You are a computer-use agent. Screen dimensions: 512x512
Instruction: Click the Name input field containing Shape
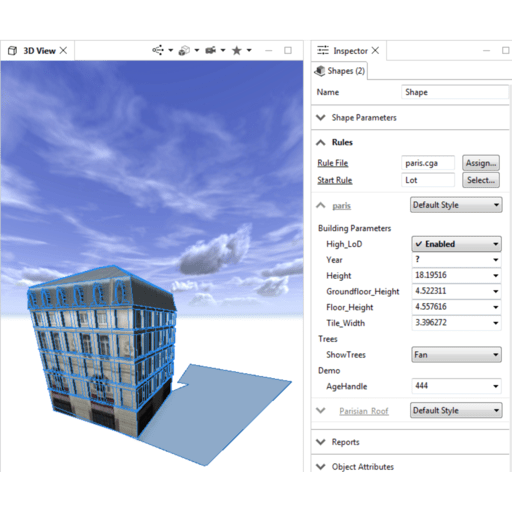pos(455,92)
